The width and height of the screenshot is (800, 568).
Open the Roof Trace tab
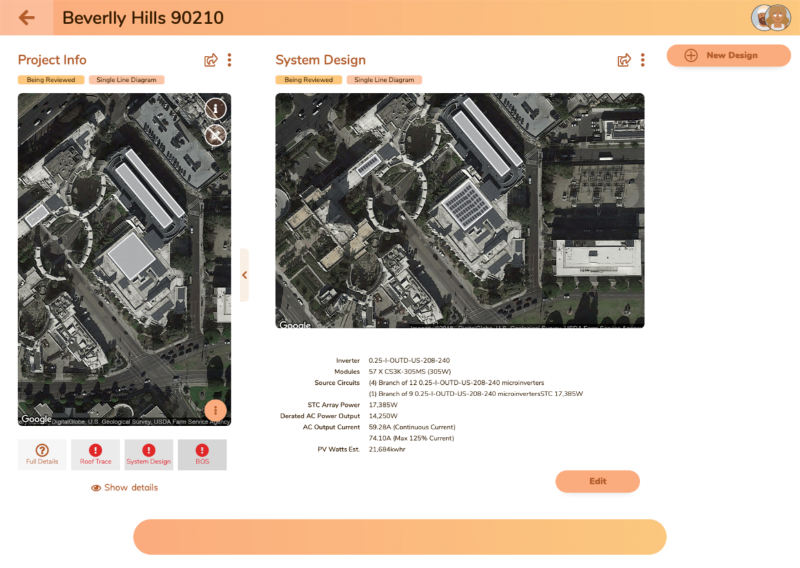coord(95,454)
